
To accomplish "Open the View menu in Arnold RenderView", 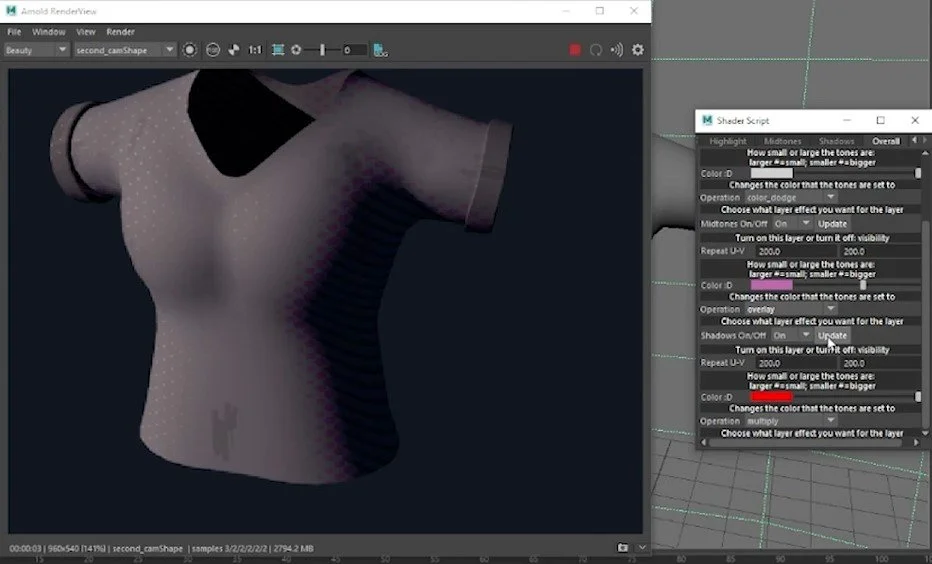I will tap(86, 31).
